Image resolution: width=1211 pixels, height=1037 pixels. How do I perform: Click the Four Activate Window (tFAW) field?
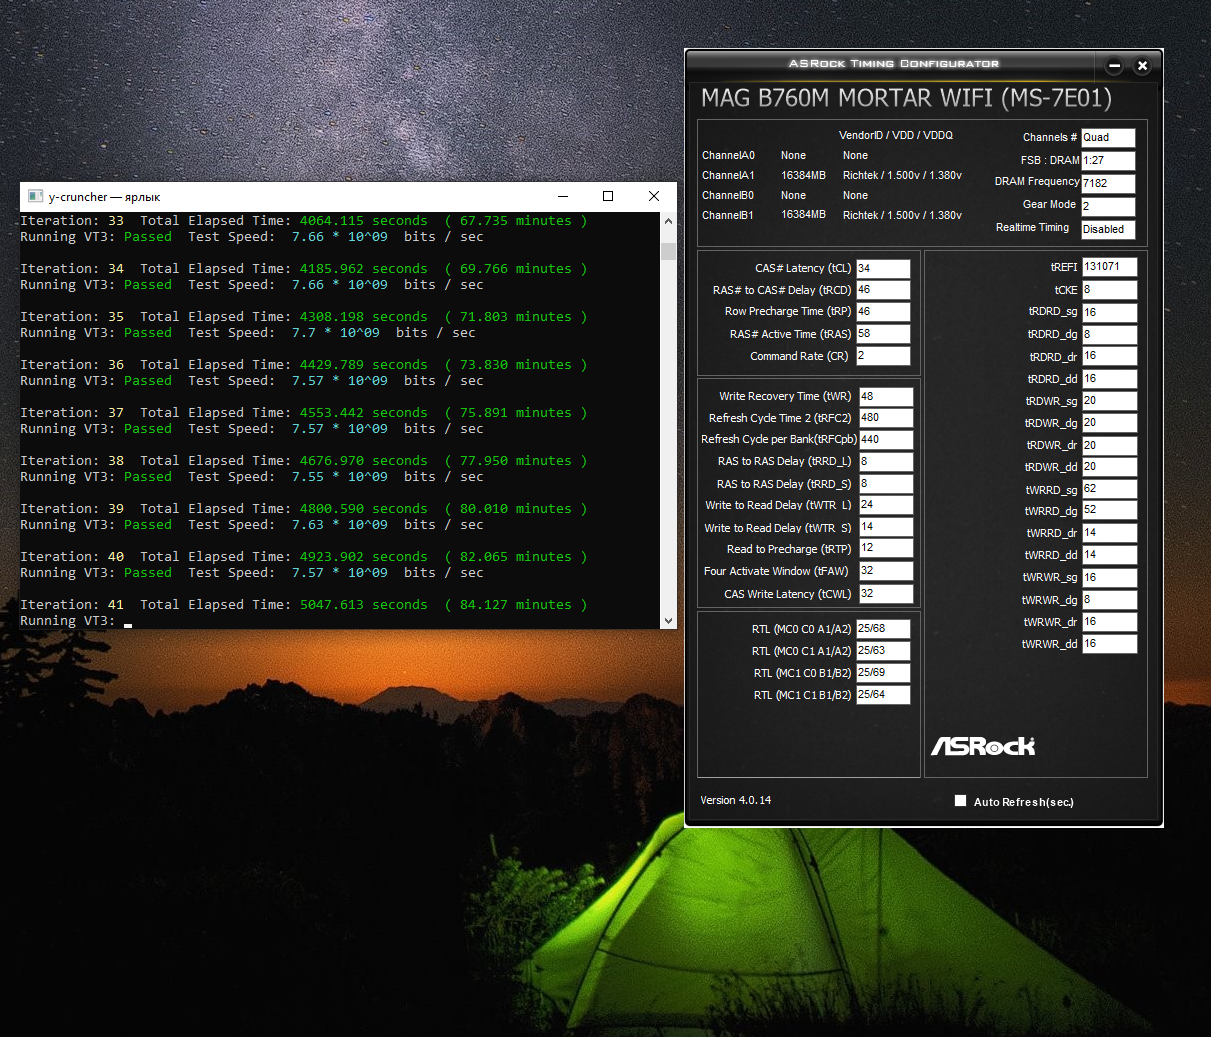pyautogui.click(x=886, y=571)
